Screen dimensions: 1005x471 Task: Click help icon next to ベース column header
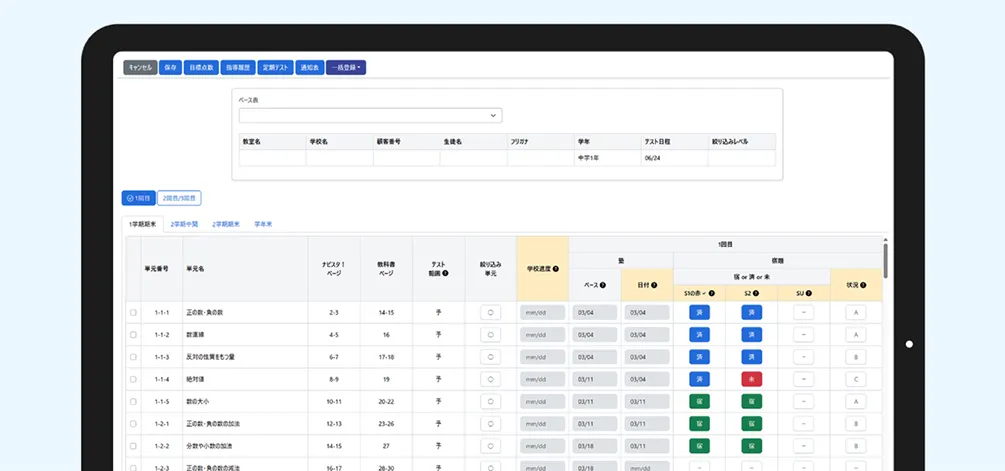(603, 285)
